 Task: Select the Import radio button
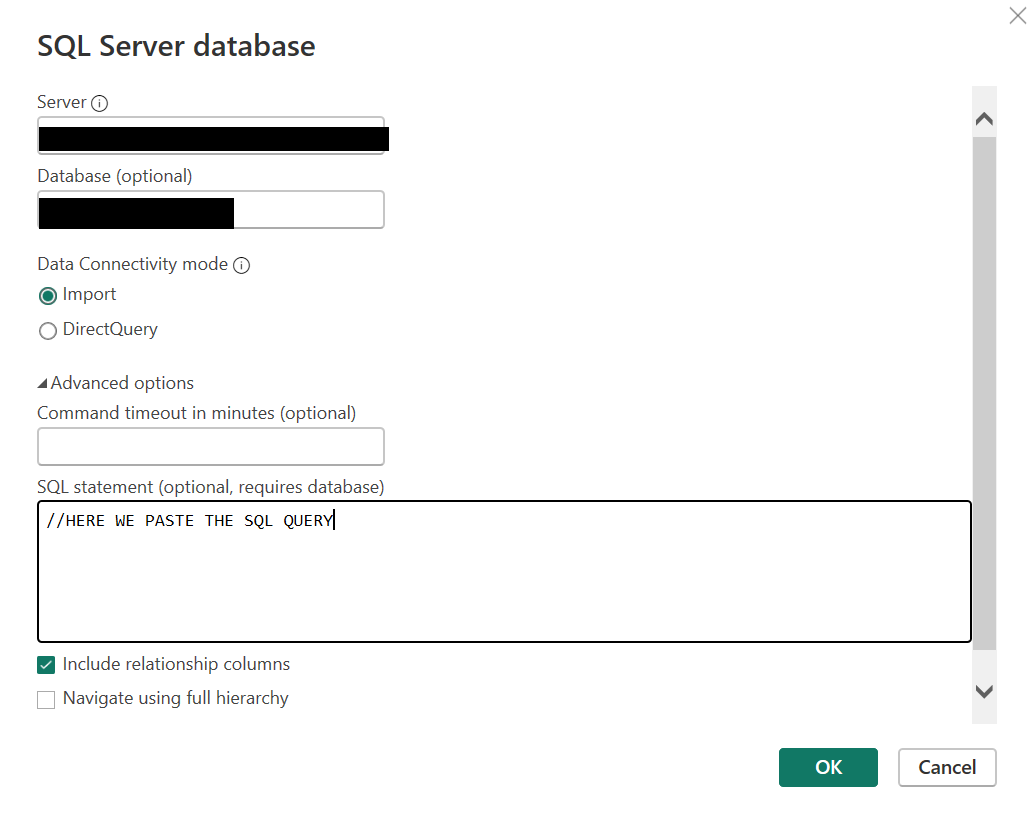click(48, 296)
